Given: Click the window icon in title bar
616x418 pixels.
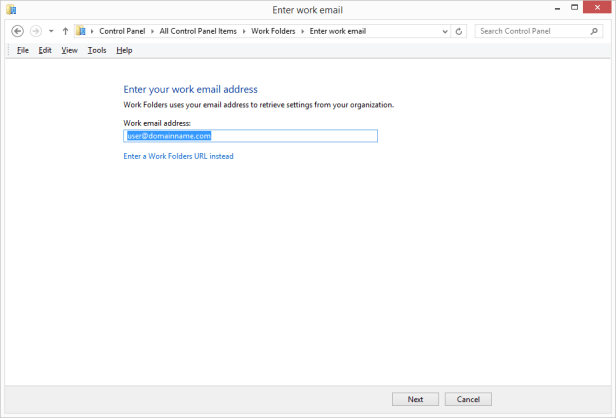Looking at the screenshot, I should [x=11, y=10].
